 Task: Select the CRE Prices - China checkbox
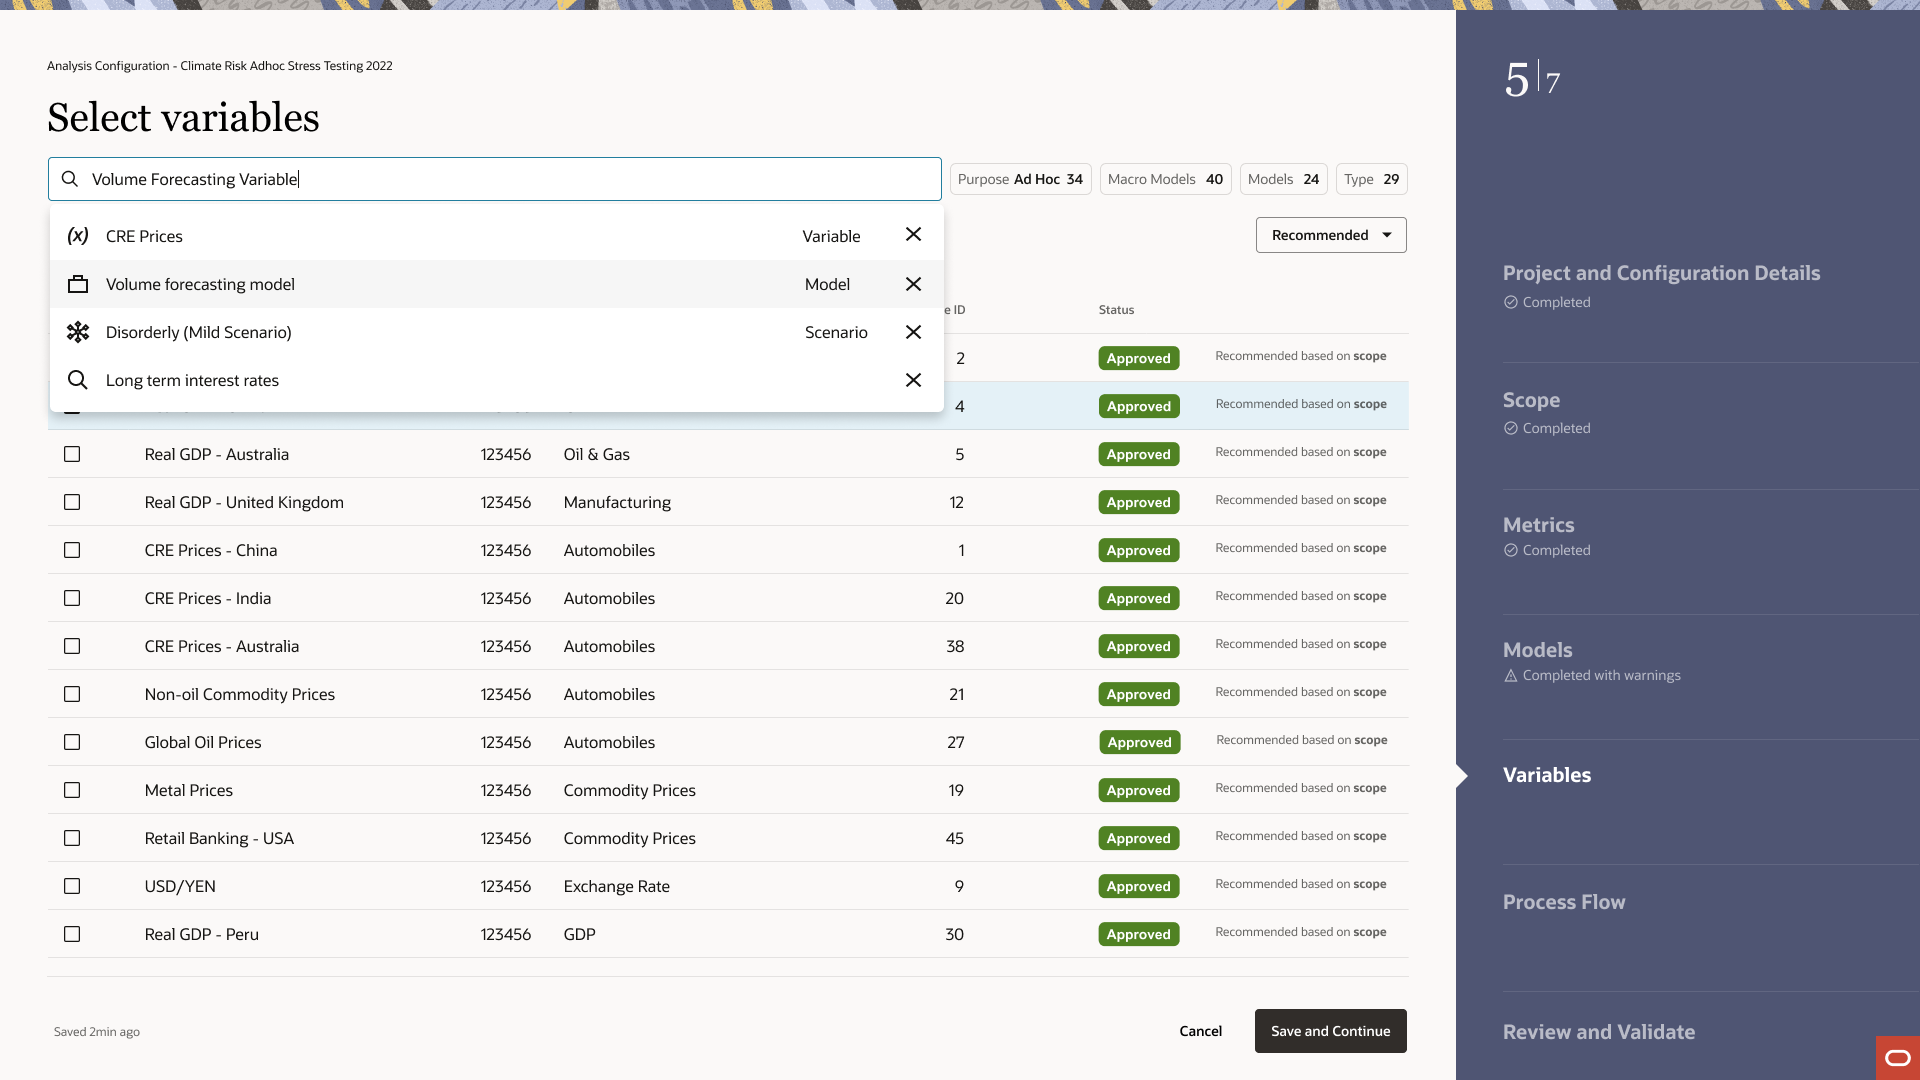point(72,550)
